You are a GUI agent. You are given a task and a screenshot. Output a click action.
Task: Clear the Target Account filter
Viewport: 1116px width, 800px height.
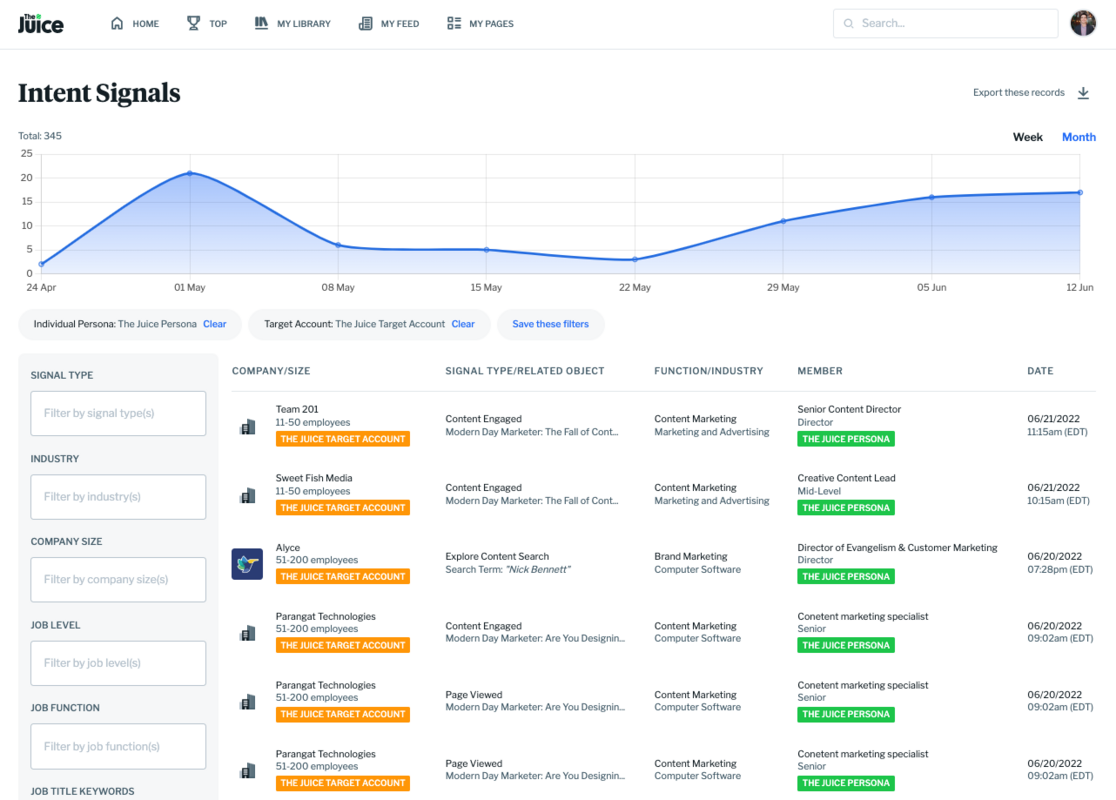[463, 324]
